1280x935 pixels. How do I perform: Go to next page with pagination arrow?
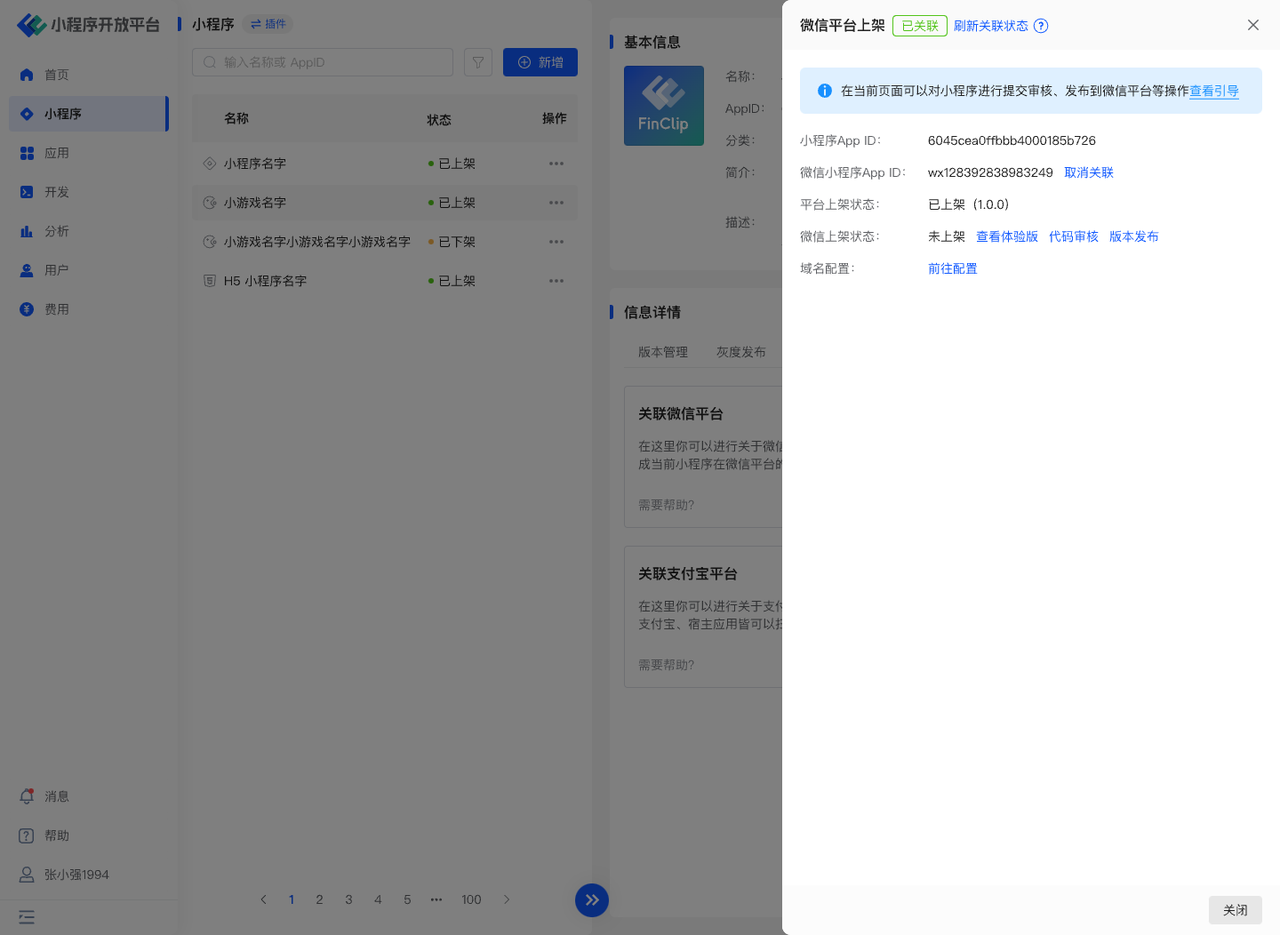507,900
